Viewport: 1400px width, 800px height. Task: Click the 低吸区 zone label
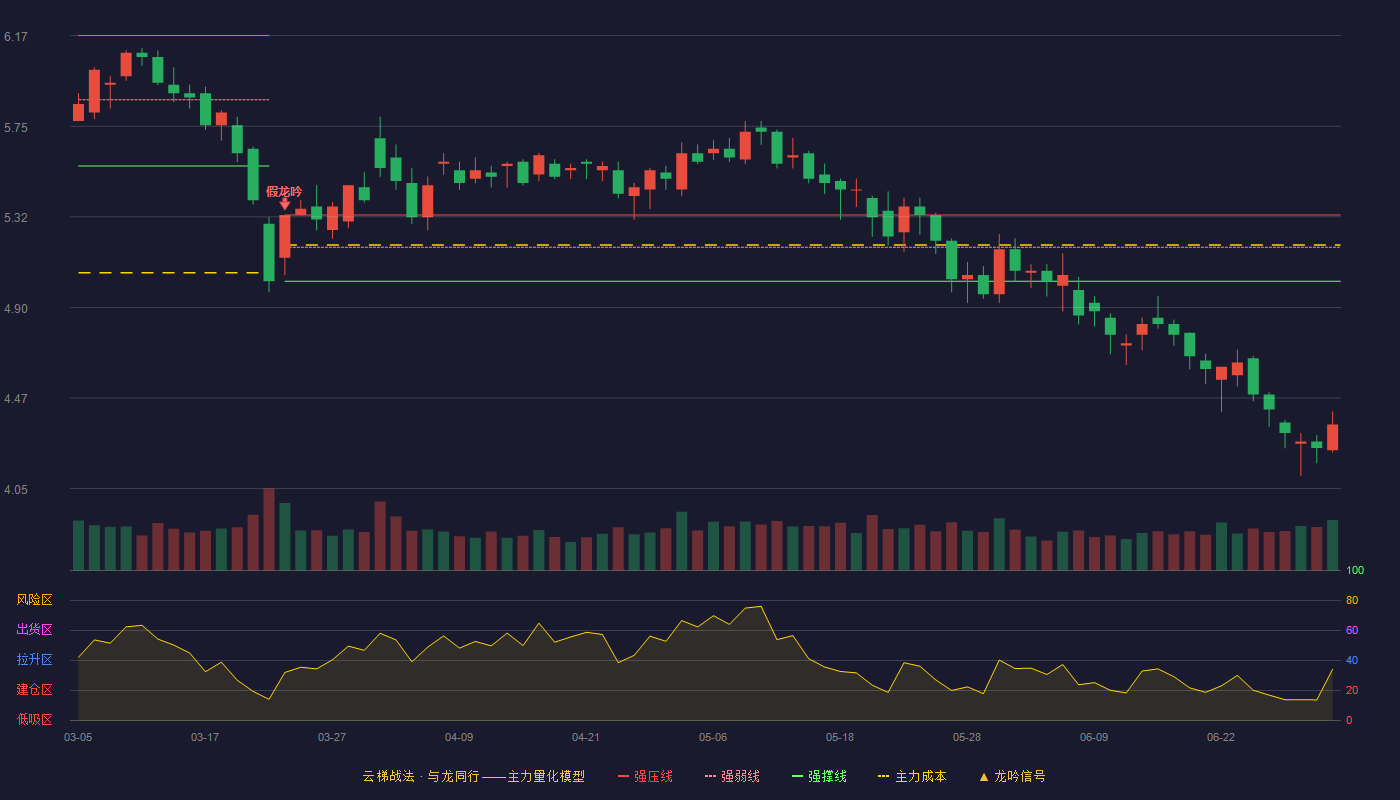click(34, 719)
